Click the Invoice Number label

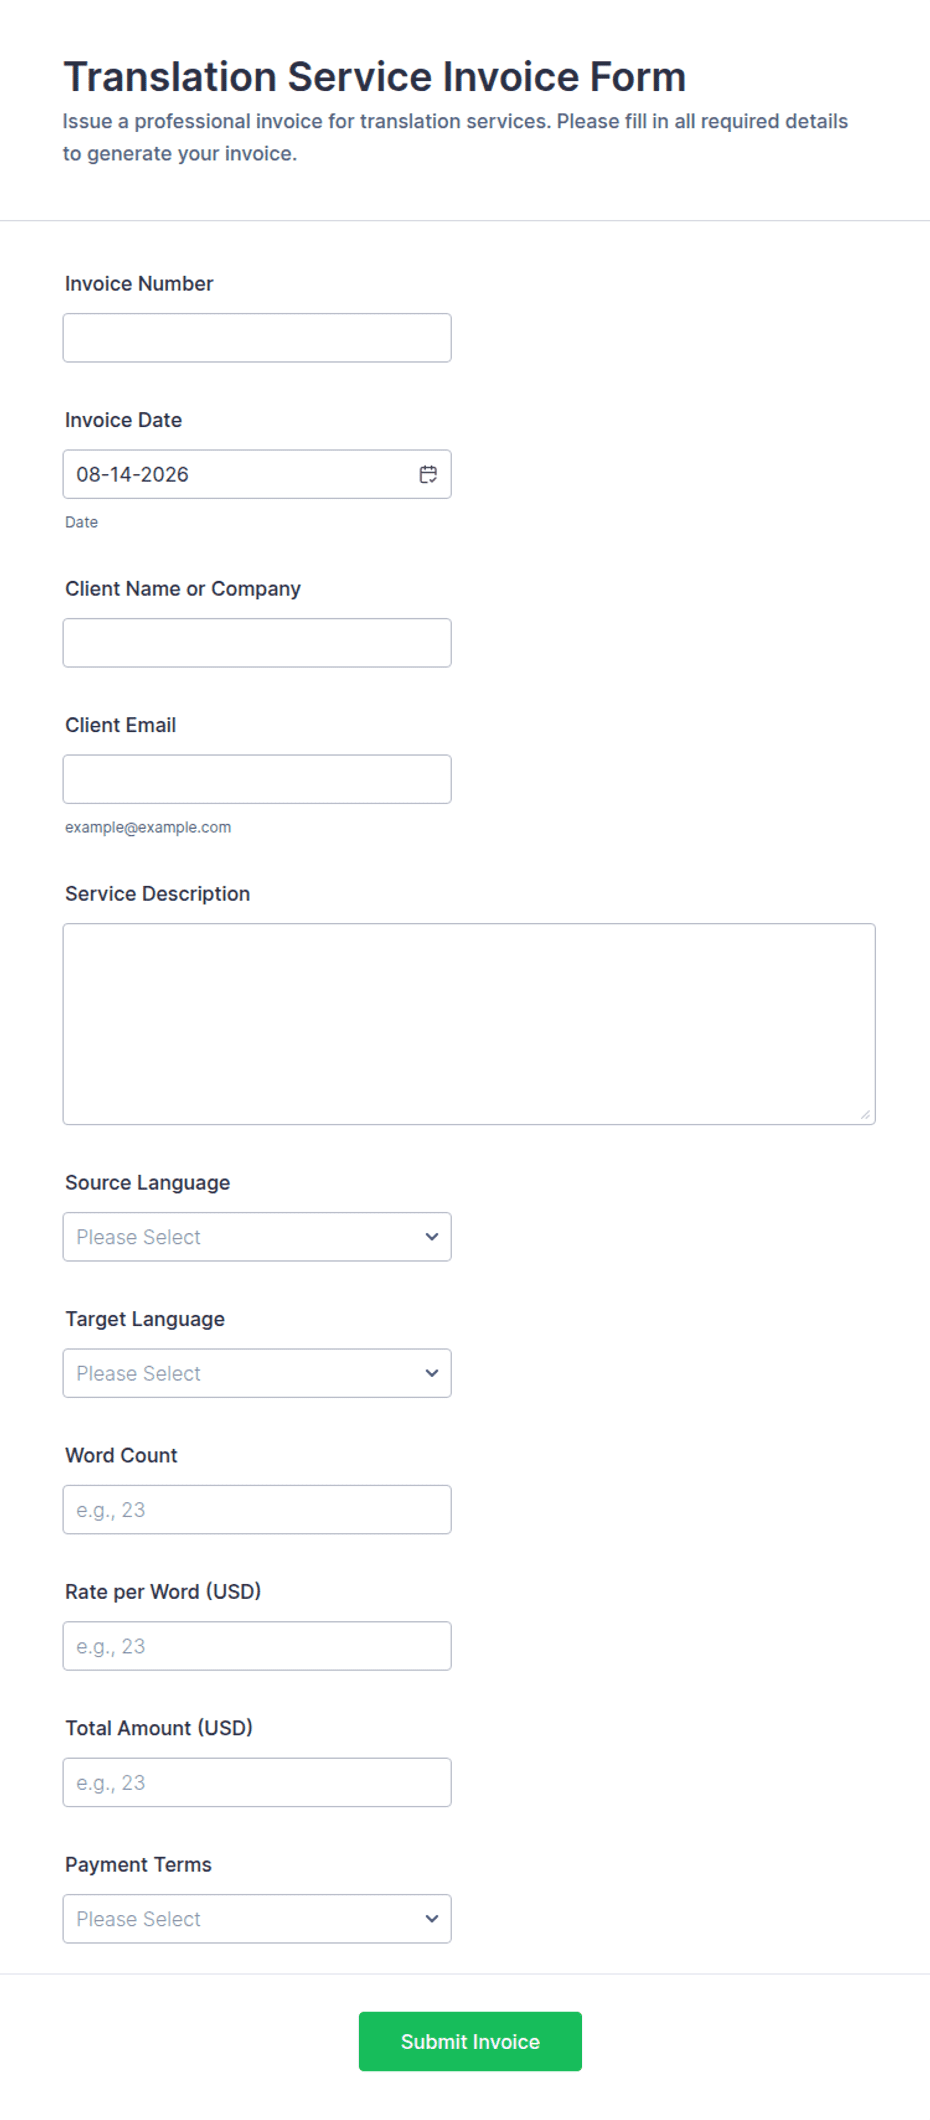pos(139,284)
